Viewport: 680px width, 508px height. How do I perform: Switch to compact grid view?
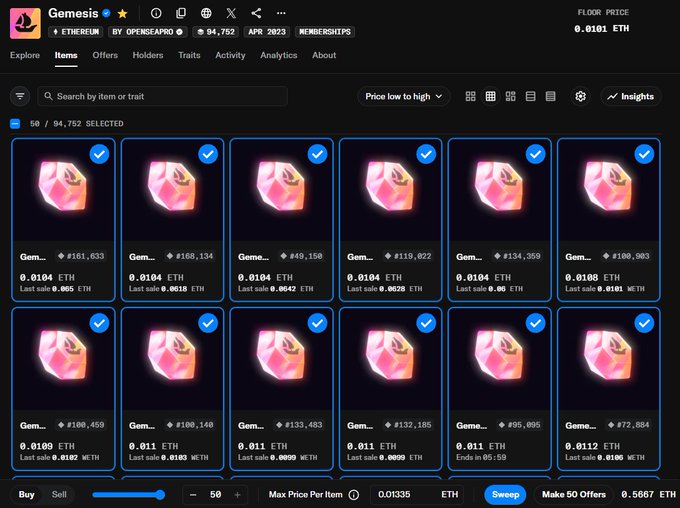[x=490, y=96]
